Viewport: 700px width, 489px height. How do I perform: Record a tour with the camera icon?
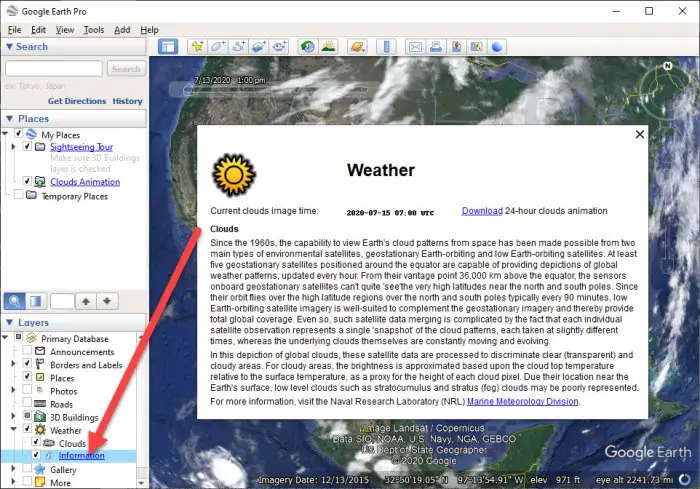(279, 46)
